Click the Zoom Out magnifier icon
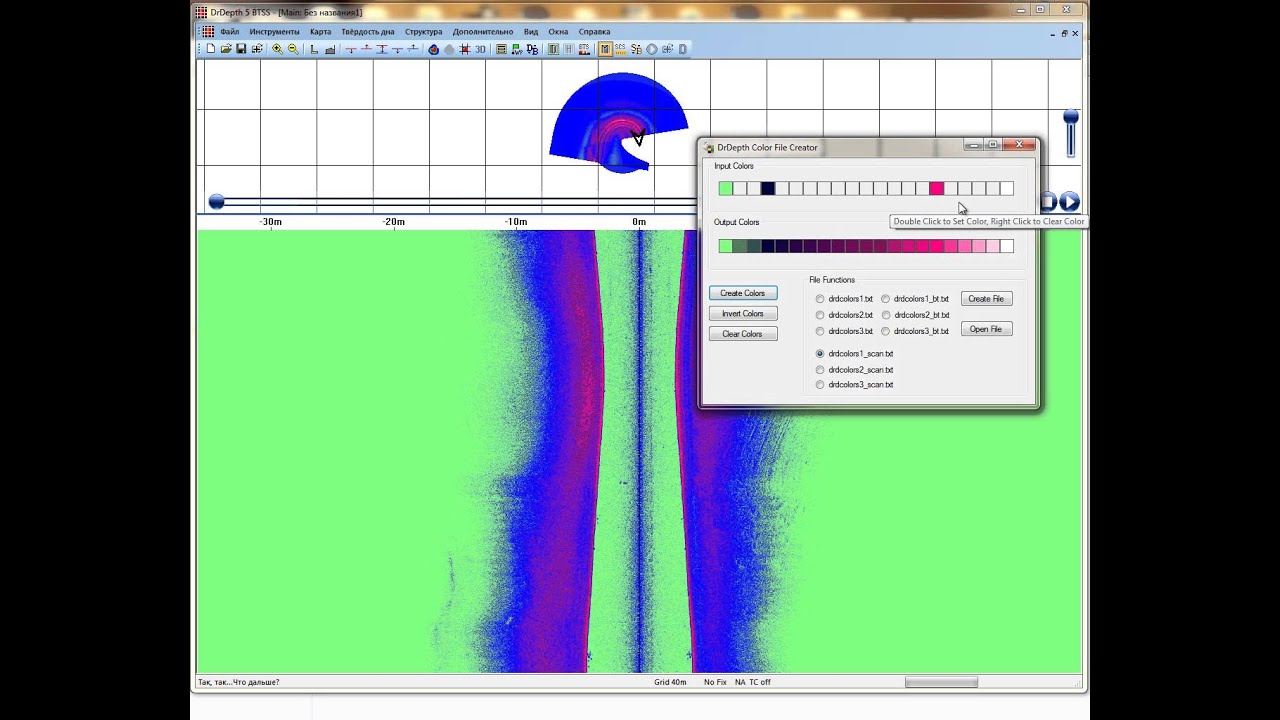 click(293, 49)
